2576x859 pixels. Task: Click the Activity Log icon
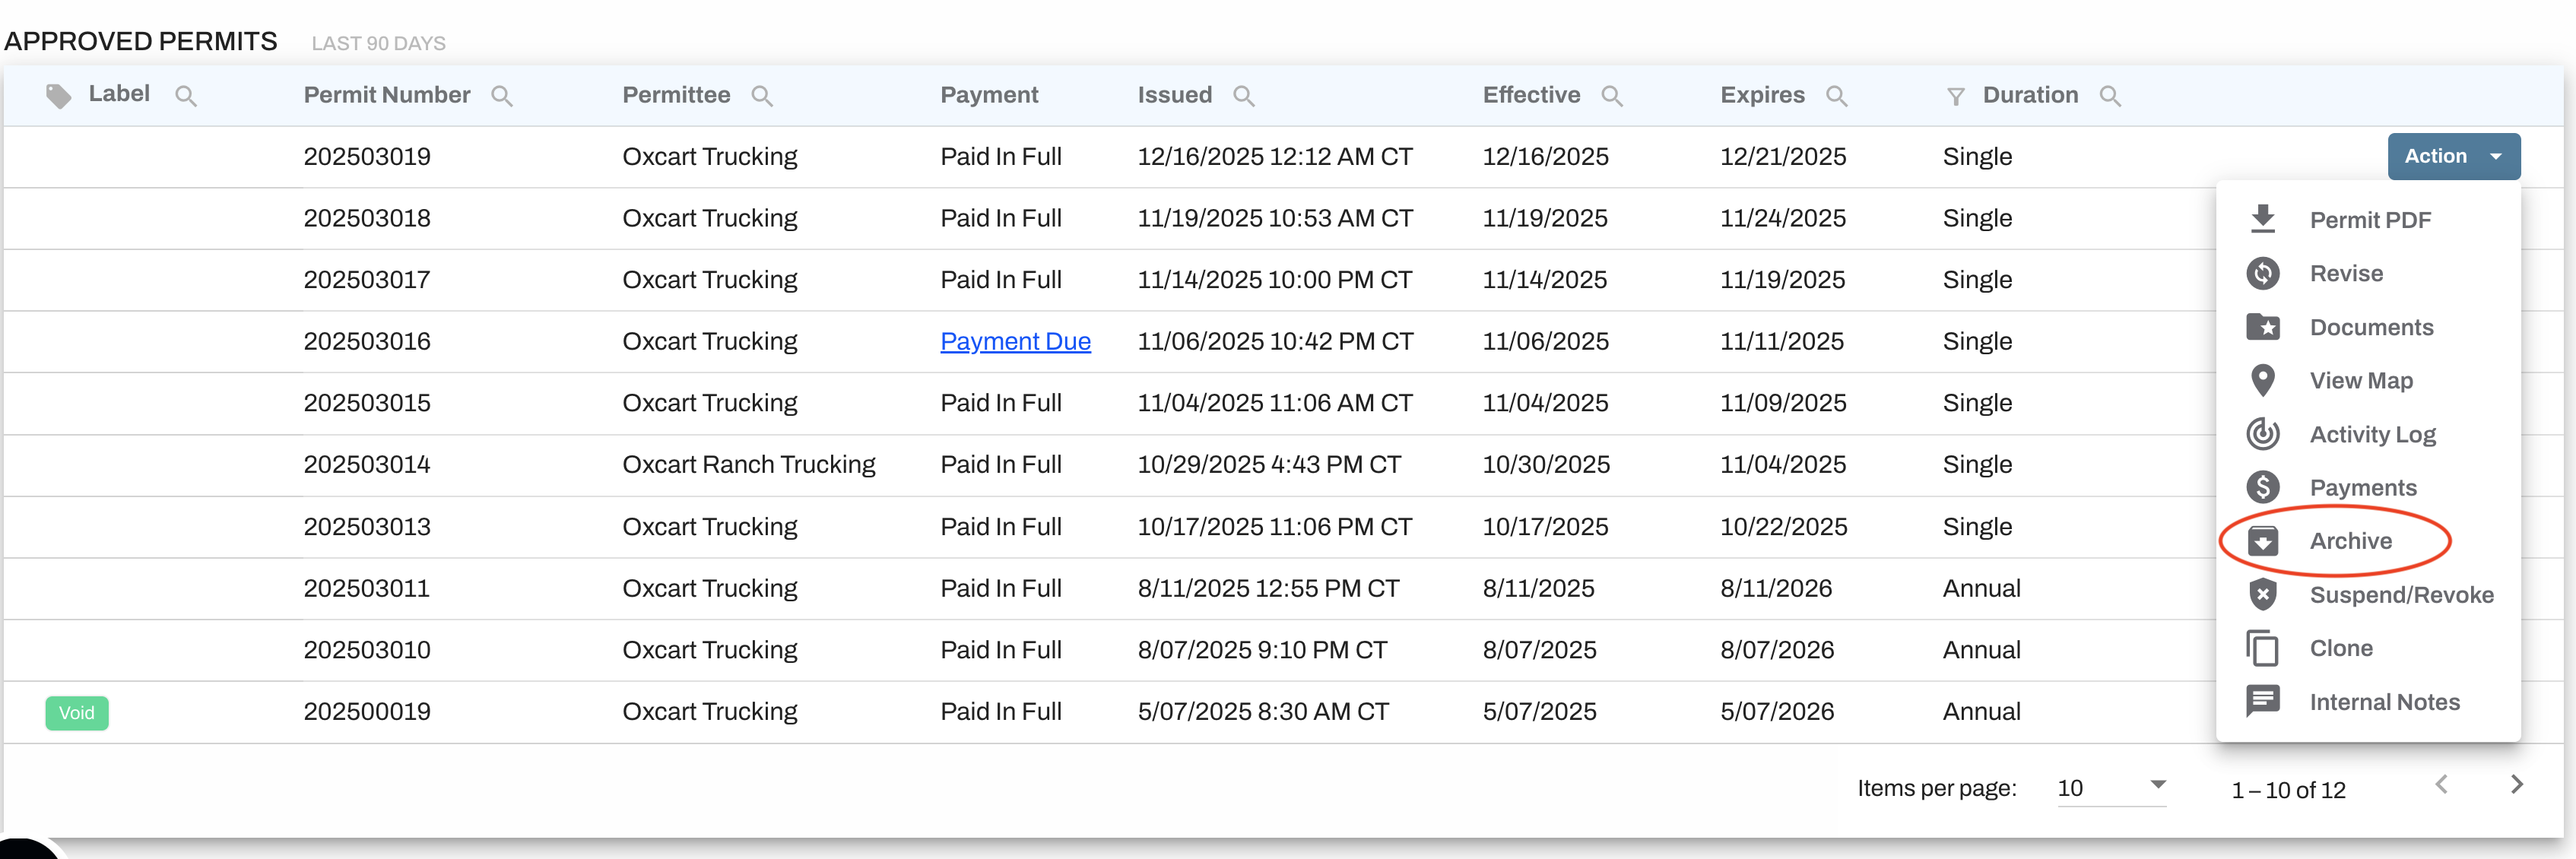(x=2263, y=434)
